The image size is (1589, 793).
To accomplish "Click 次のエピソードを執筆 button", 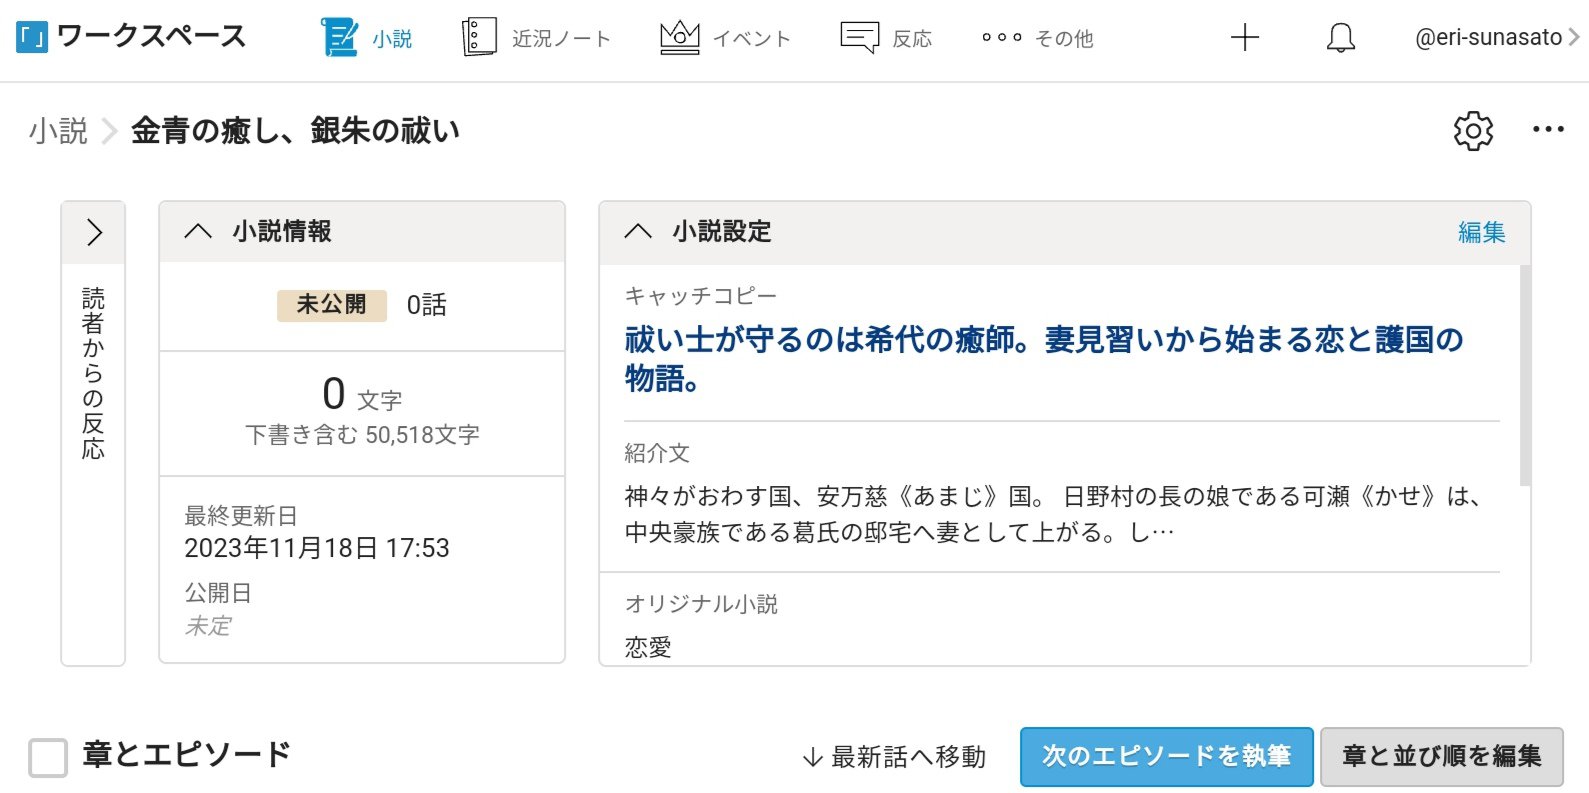I will [1166, 757].
